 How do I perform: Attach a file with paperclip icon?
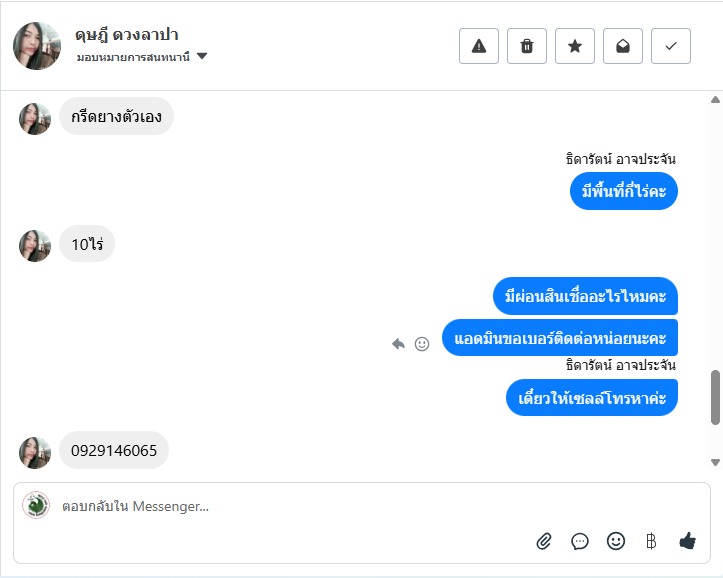click(x=544, y=541)
